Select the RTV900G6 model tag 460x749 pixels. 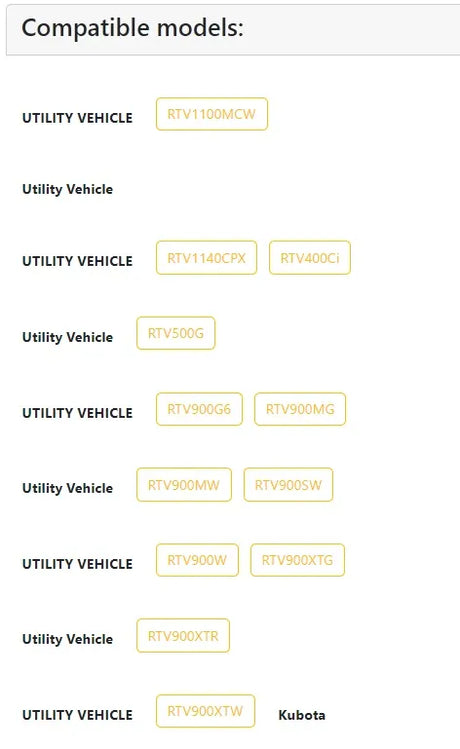tap(199, 409)
